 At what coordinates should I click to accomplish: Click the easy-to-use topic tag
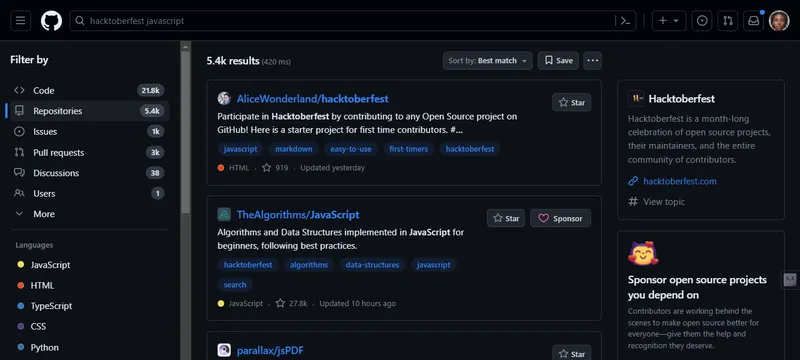coord(351,149)
